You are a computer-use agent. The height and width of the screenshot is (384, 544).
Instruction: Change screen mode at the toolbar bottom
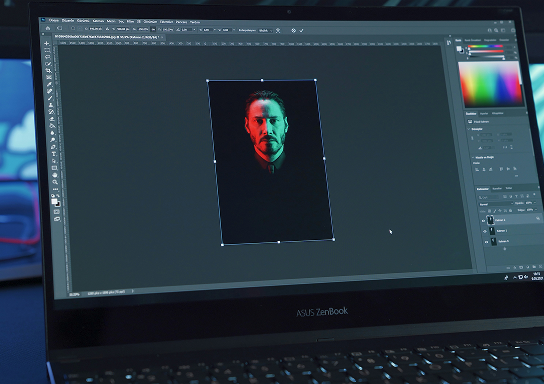(x=57, y=219)
